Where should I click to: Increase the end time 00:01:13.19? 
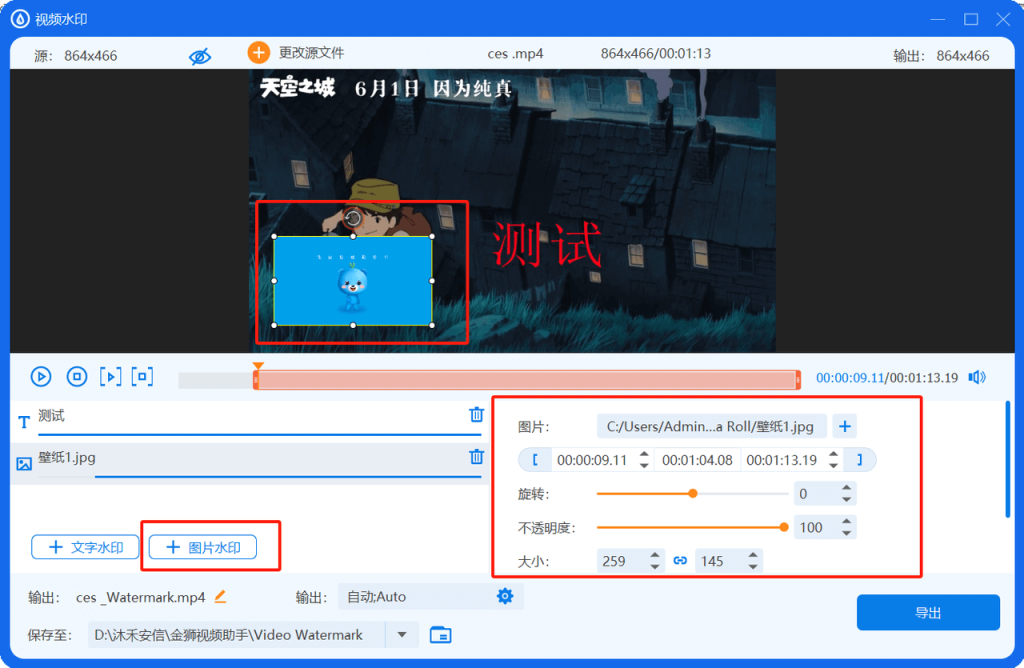tap(833, 454)
